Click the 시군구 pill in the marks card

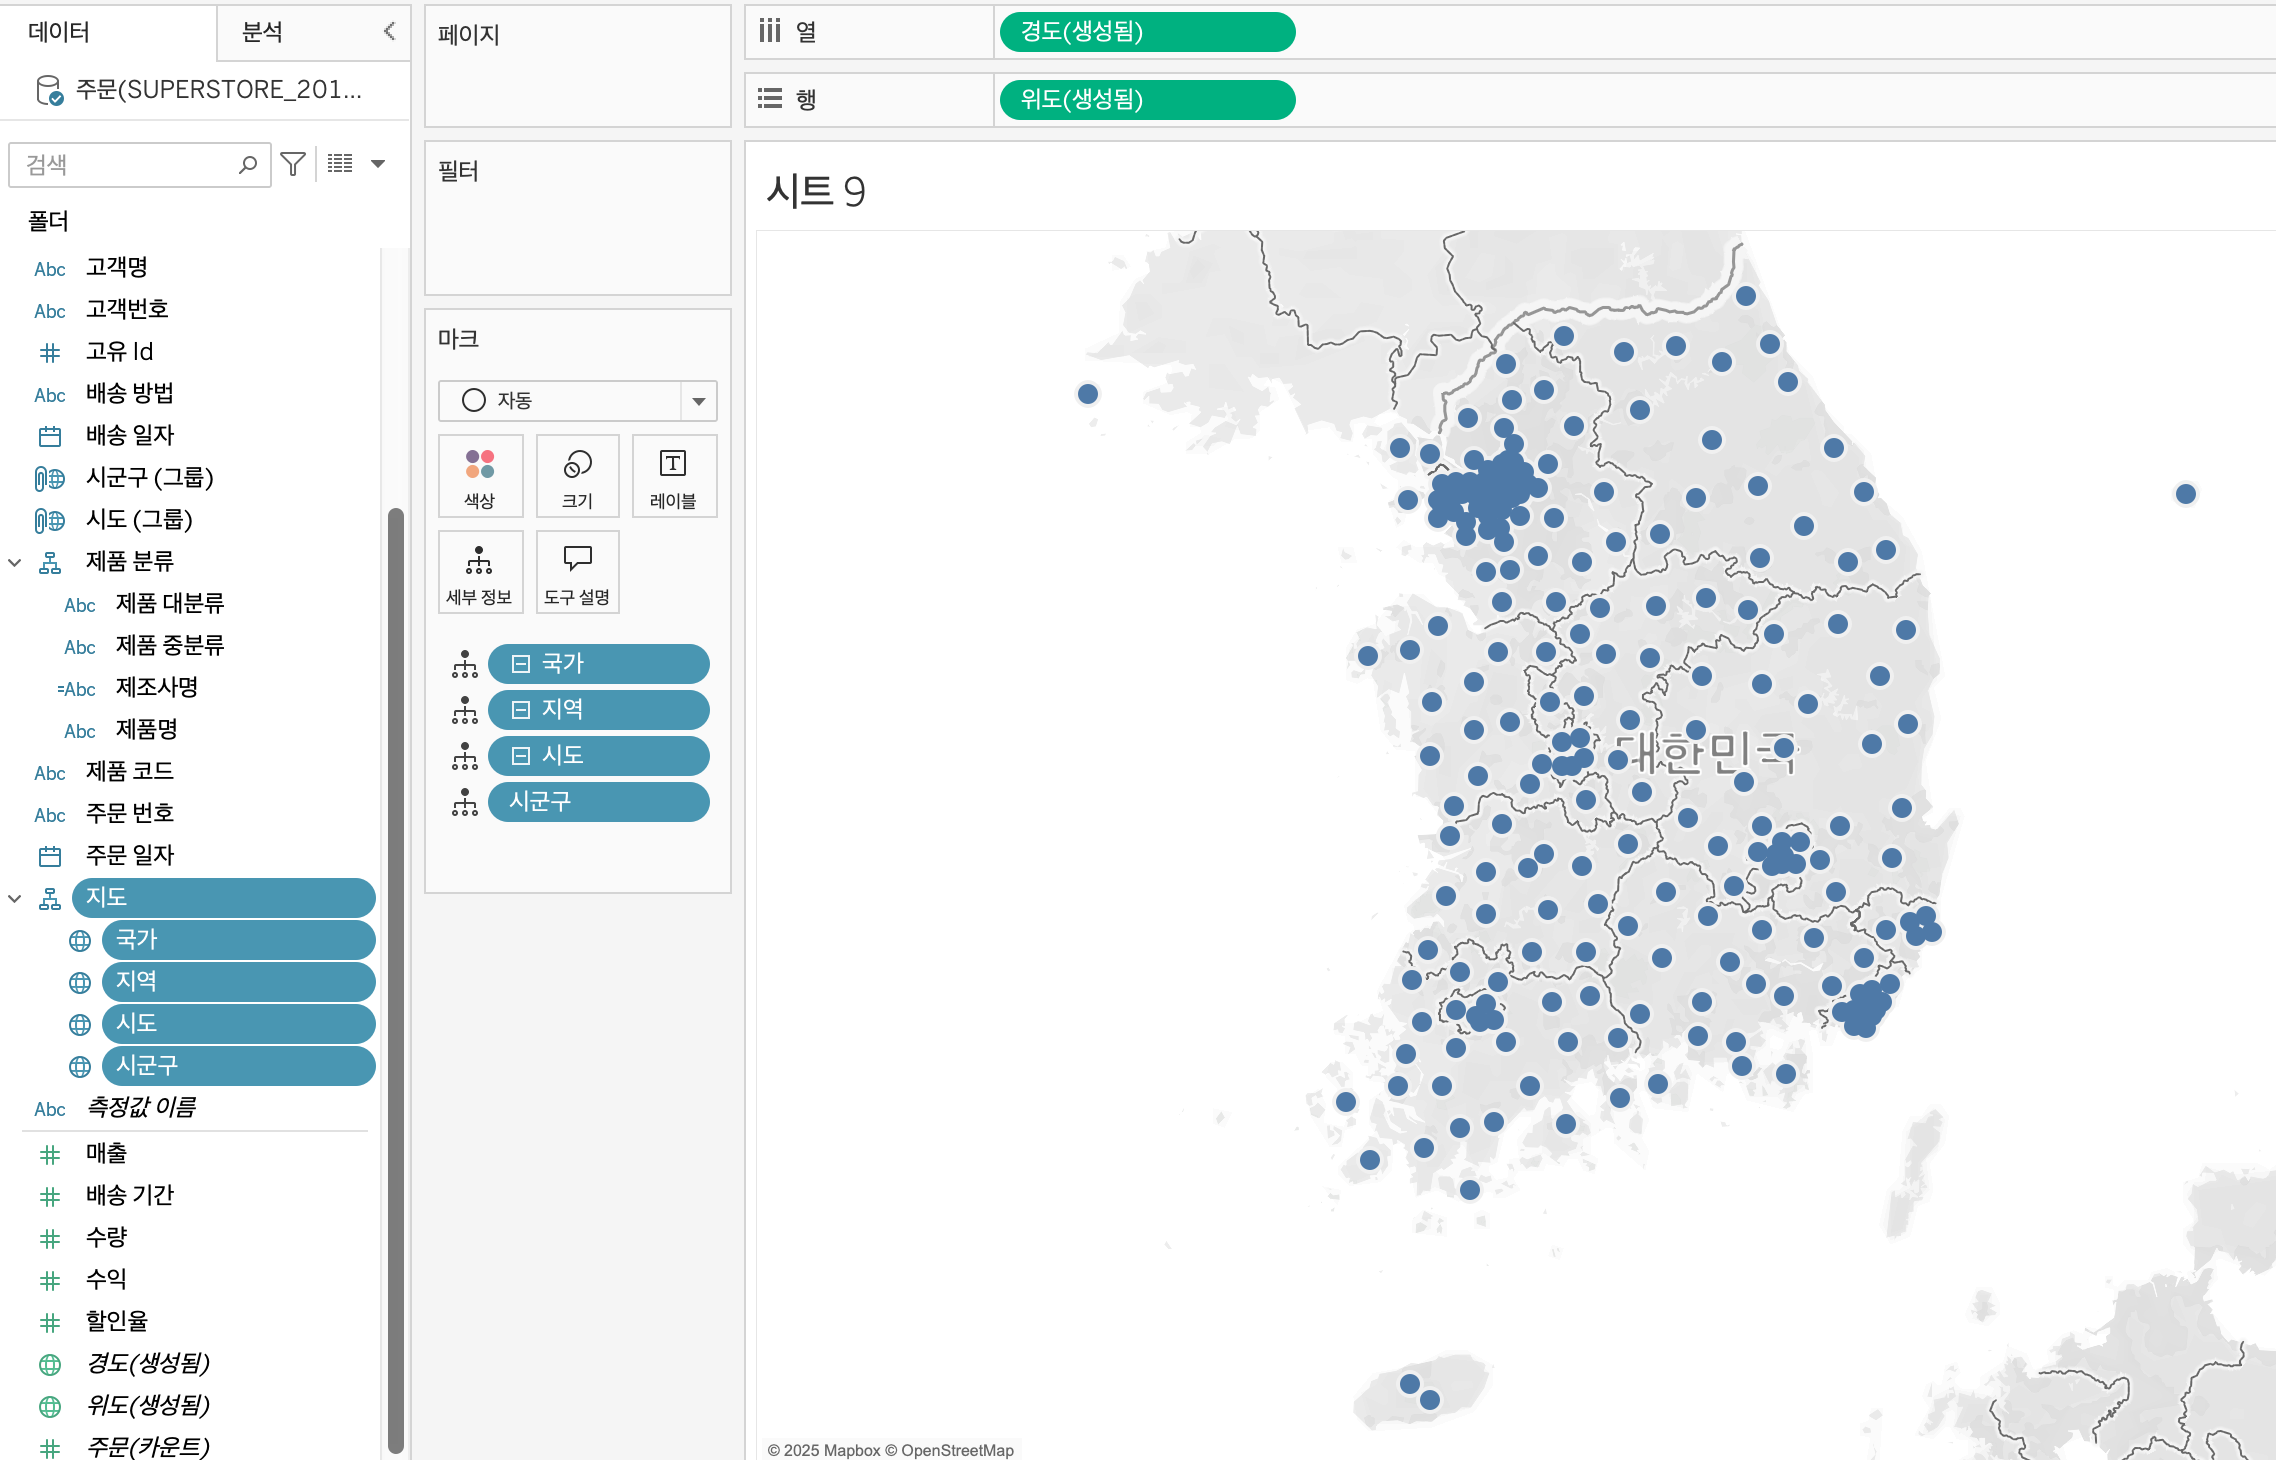click(599, 802)
